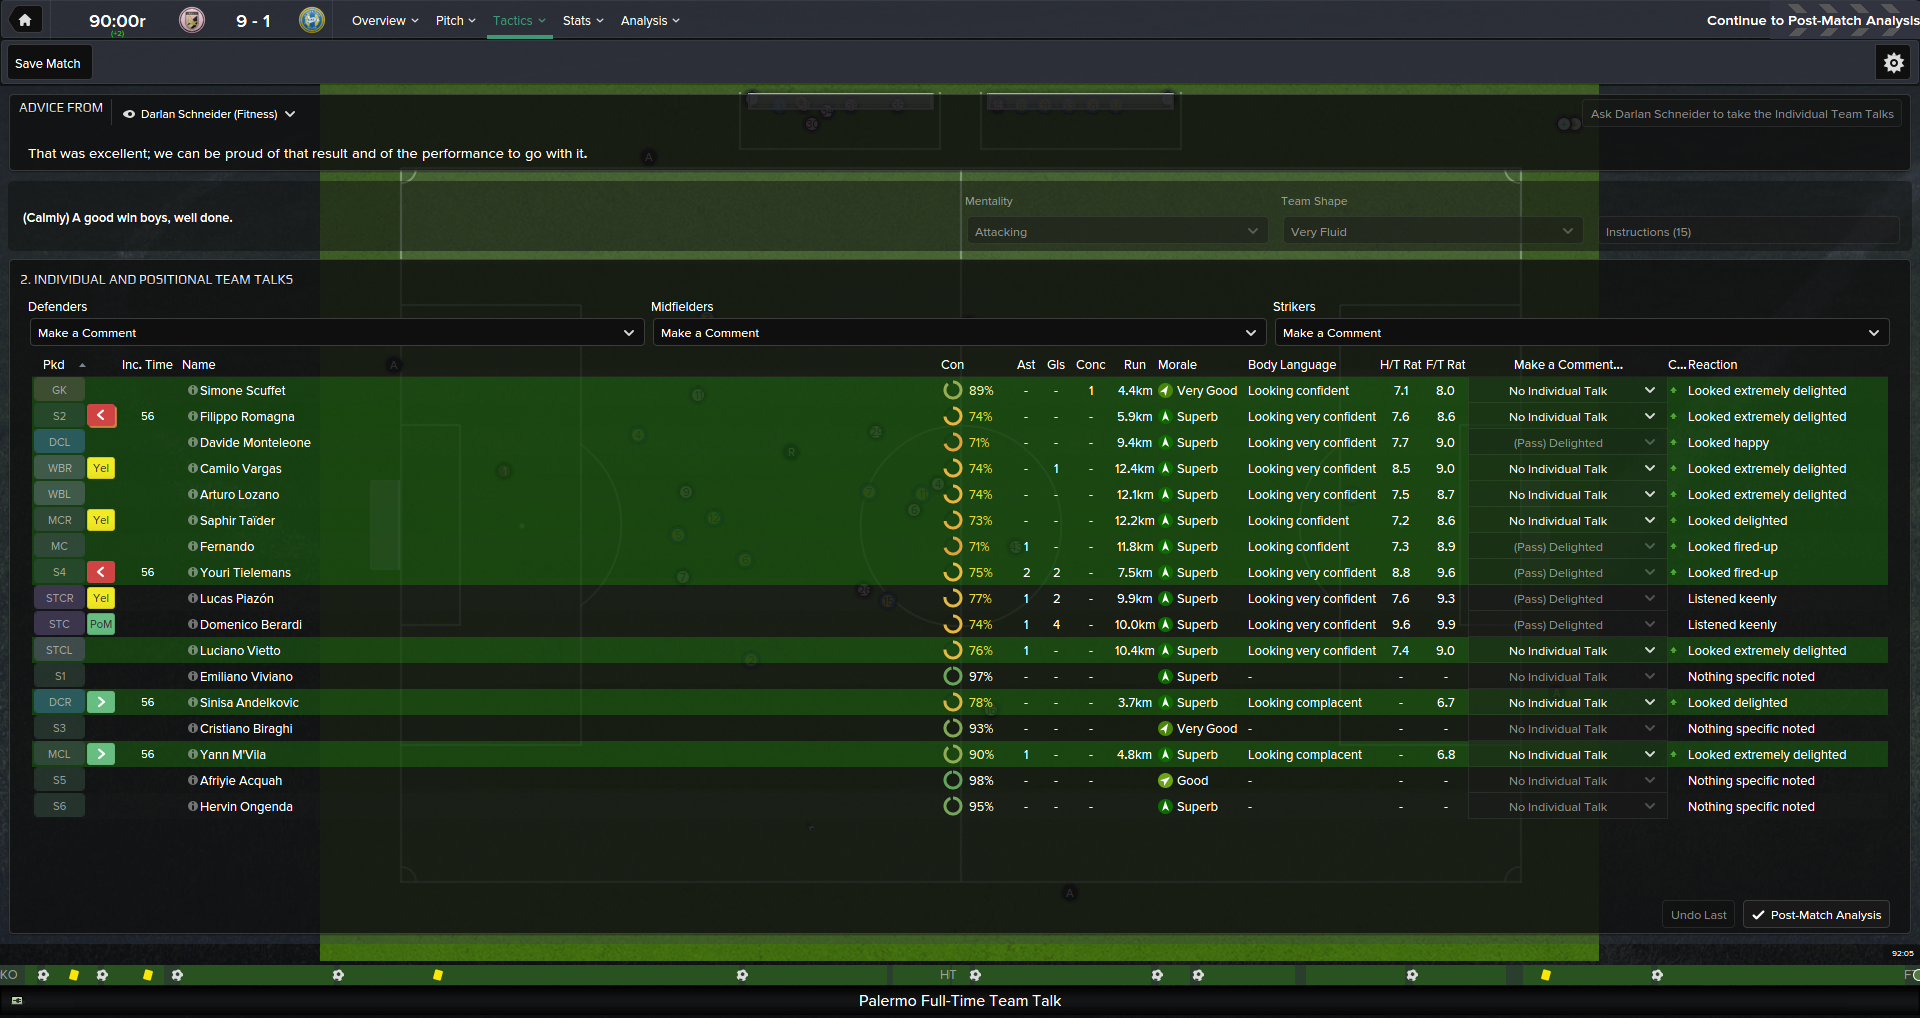The image size is (1920, 1018).
Task: Click substituted-off arrow icon for Filippo Romagna
Action: (101, 416)
